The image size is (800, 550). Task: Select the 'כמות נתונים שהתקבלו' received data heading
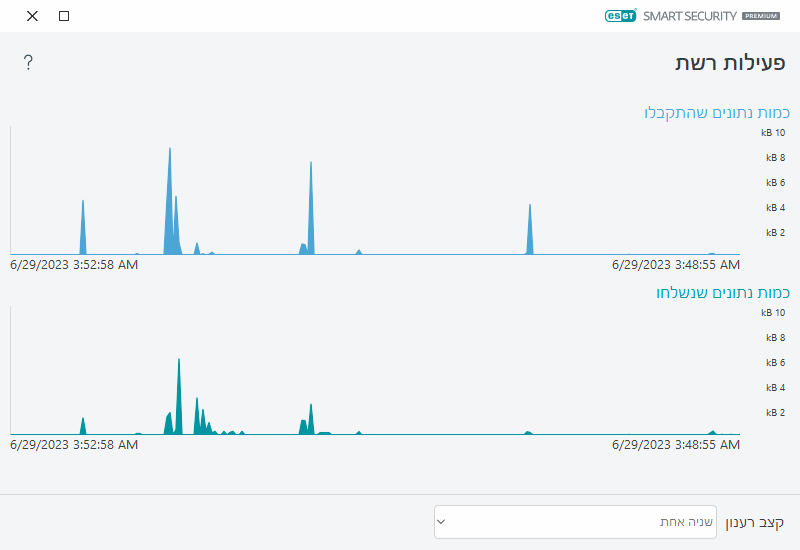click(716, 113)
